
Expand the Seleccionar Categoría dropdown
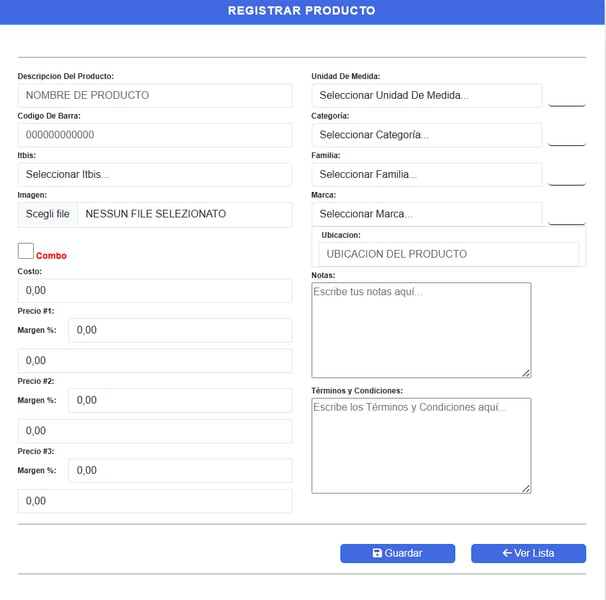coord(427,135)
